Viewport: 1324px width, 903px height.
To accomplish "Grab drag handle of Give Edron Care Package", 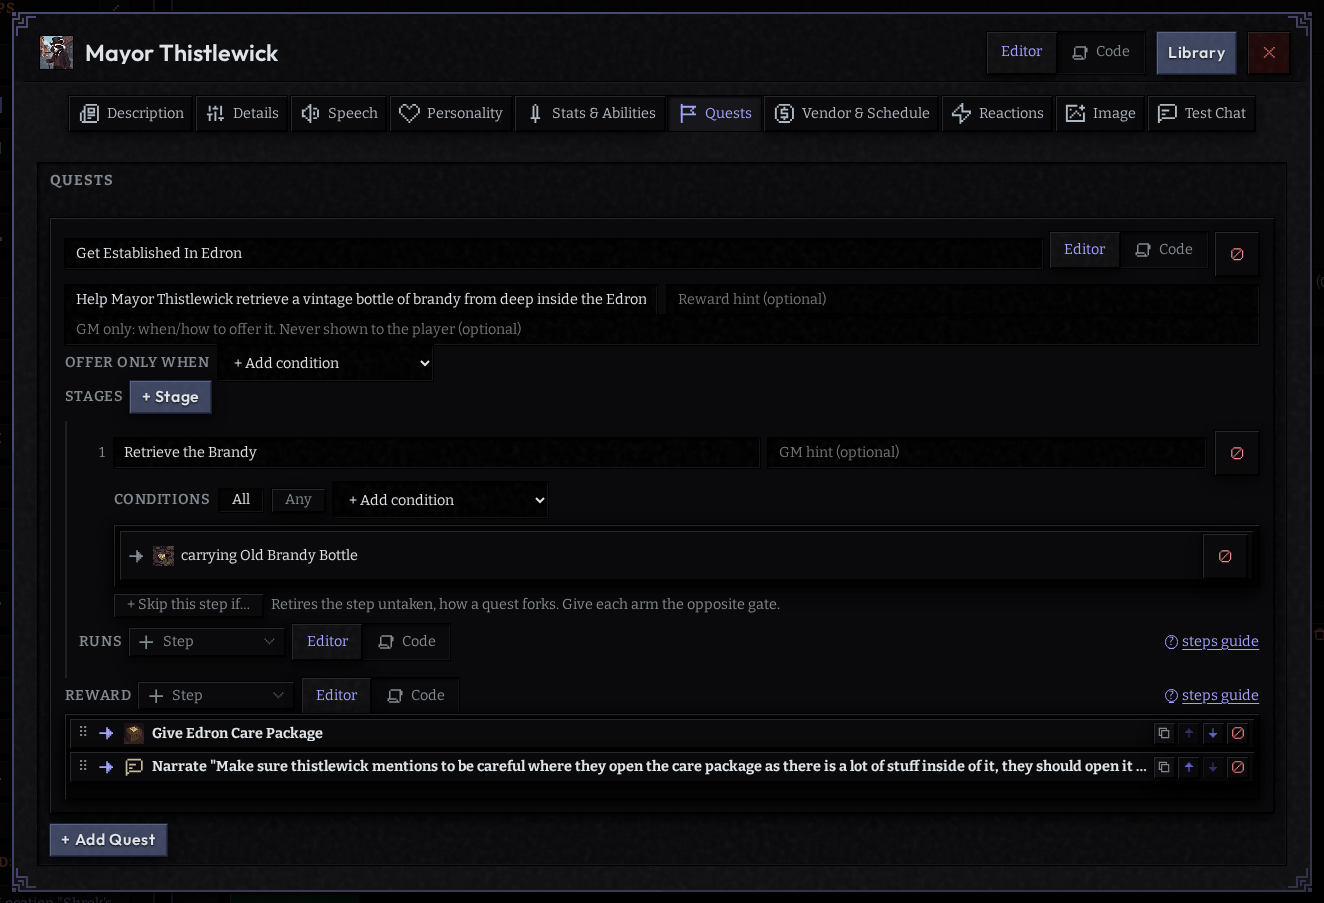I will click(x=83, y=732).
